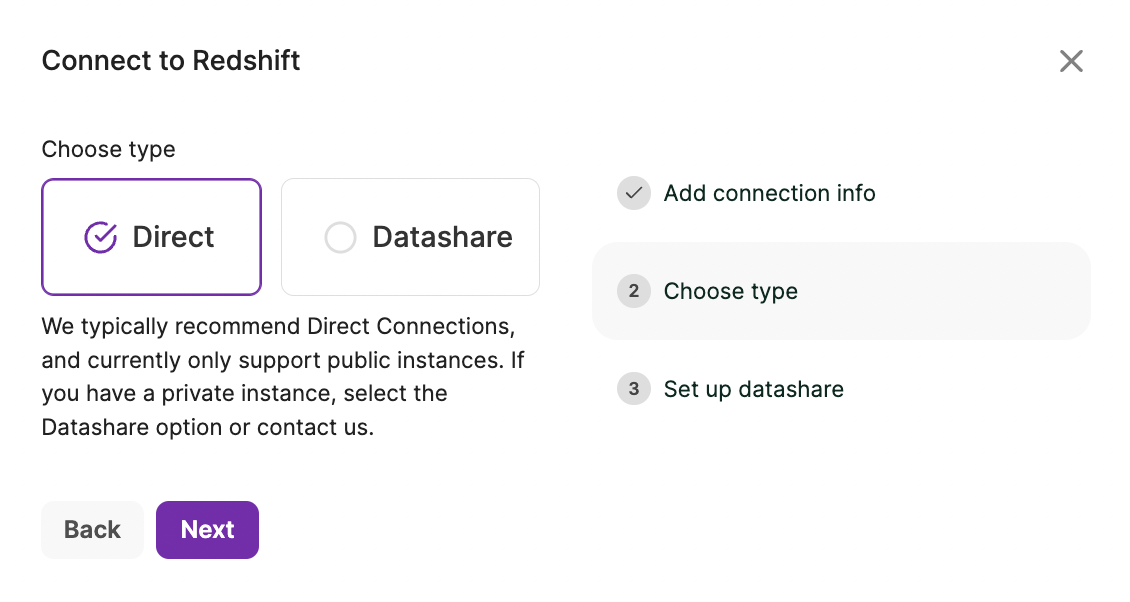This screenshot has width=1130, height=602.
Task: Click the Choose type heading above the options
Action: click(108, 149)
